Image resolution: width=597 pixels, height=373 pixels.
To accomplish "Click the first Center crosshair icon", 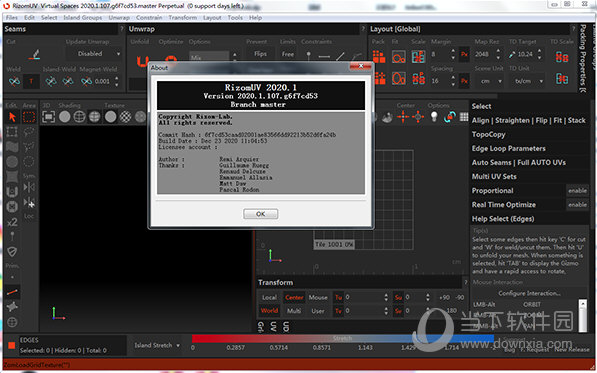I will click(403, 117).
